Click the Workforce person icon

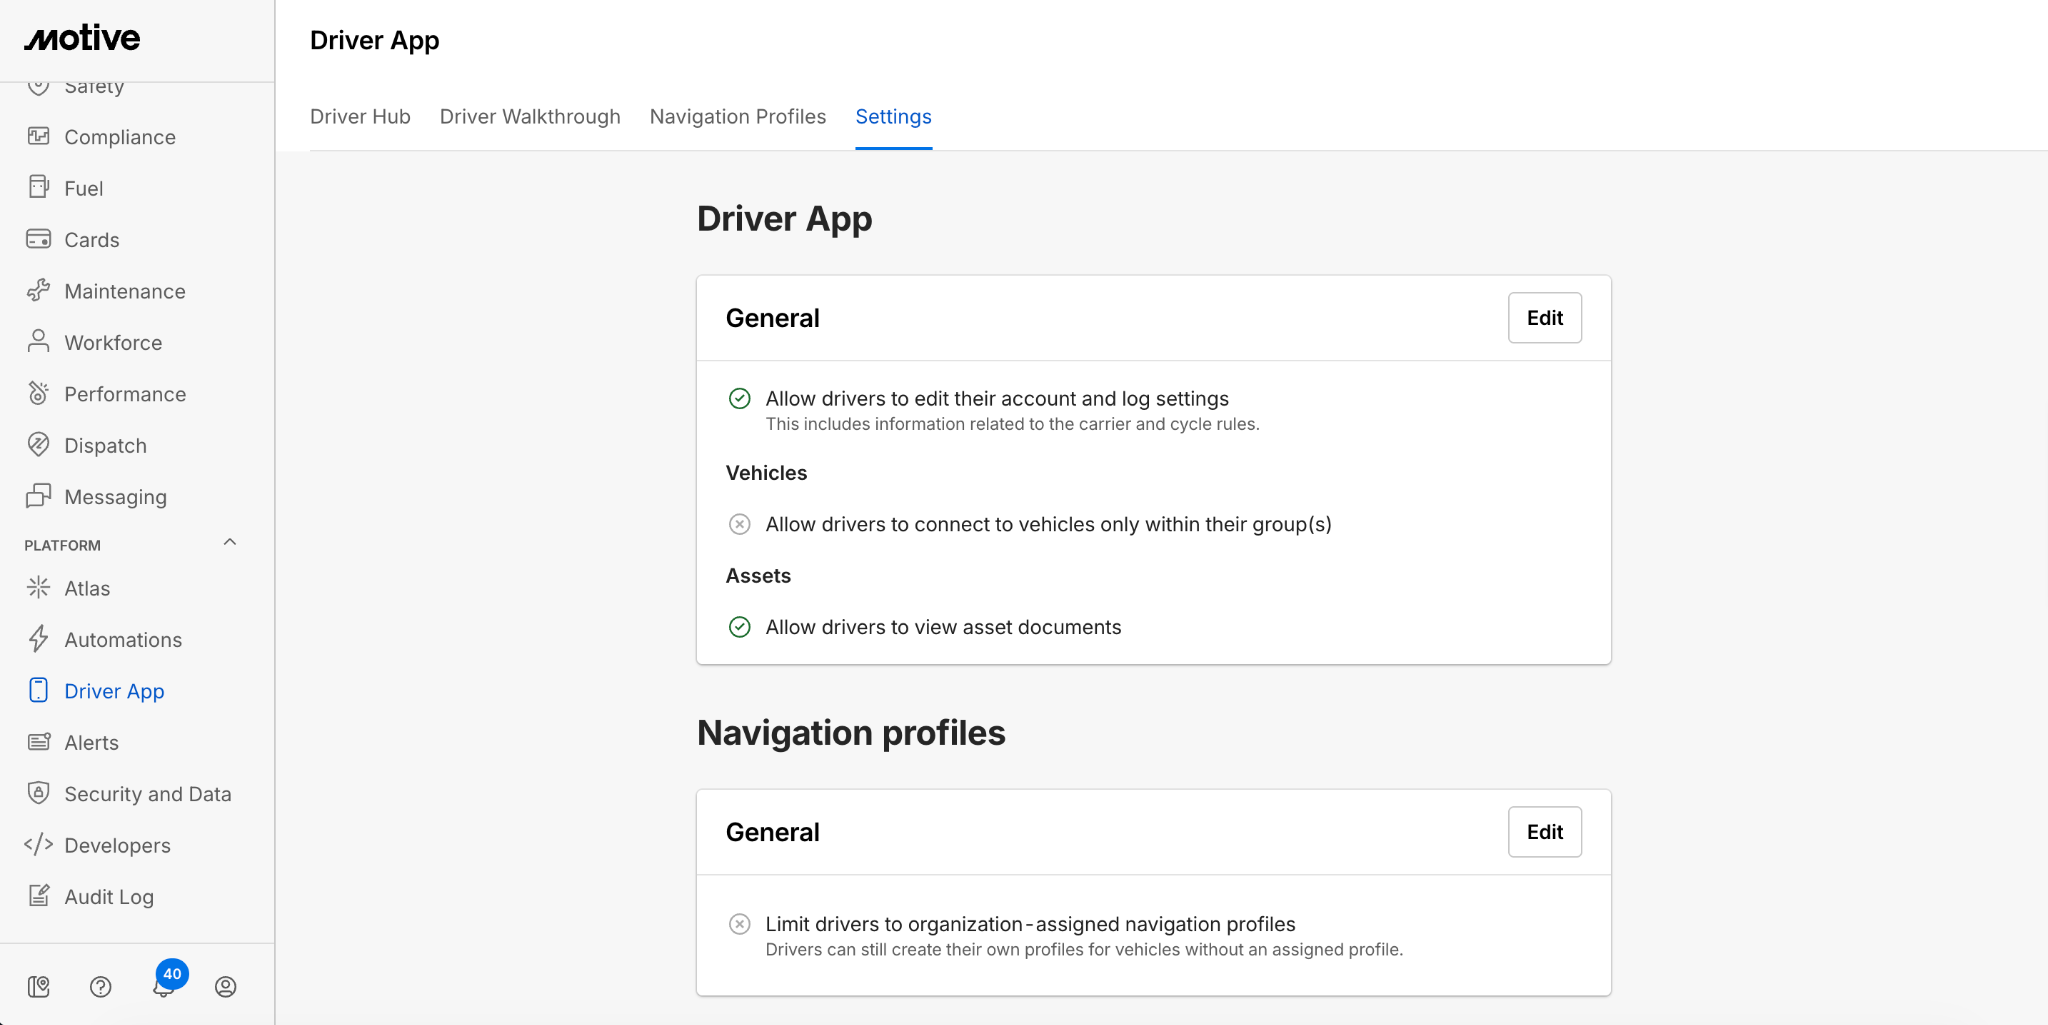[x=39, y=342]
